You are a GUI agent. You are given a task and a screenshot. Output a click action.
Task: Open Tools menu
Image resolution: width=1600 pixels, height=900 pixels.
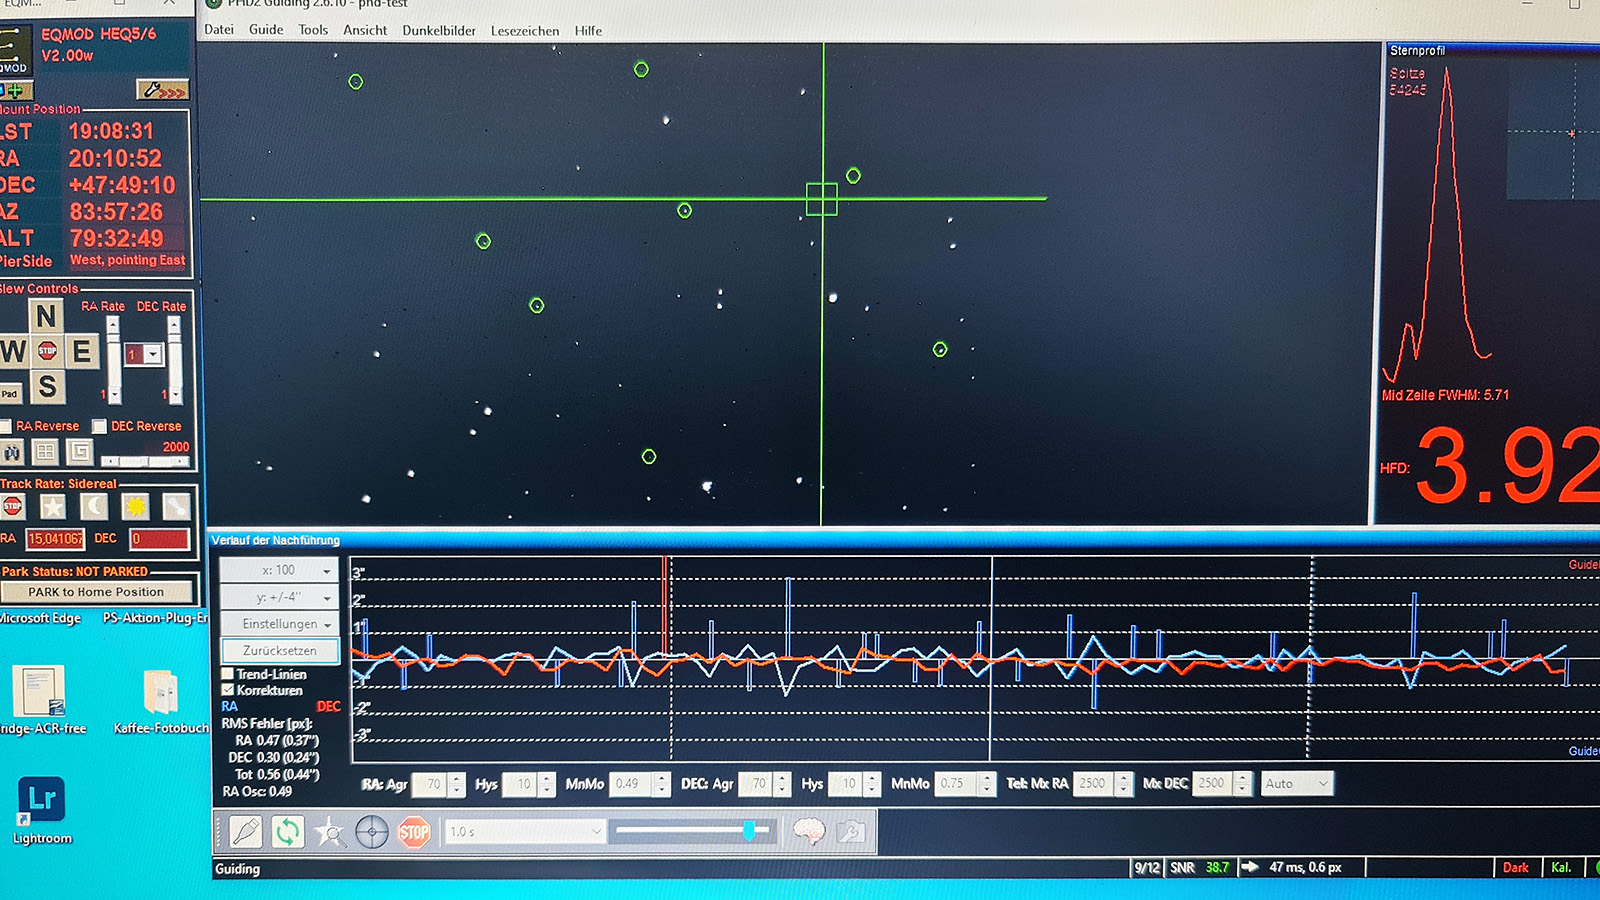[x=313, y=30]
